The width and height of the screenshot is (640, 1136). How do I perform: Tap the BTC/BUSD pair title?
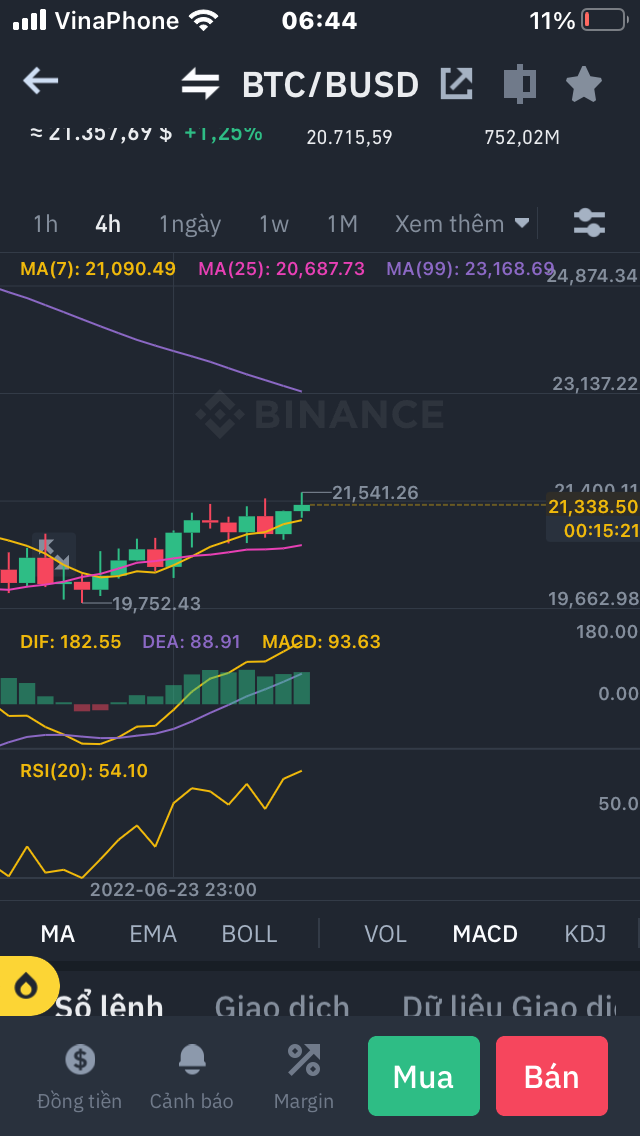[330, 85]
